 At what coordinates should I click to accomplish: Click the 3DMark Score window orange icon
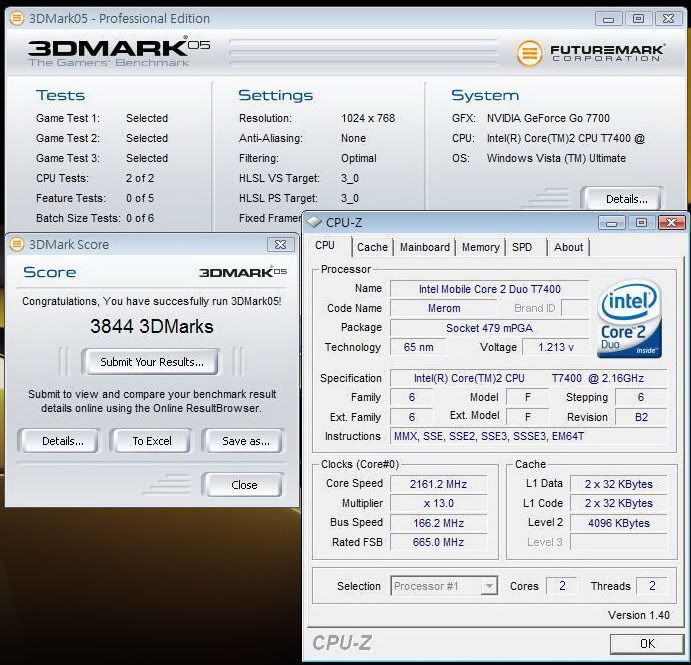[x=17, y=244]
